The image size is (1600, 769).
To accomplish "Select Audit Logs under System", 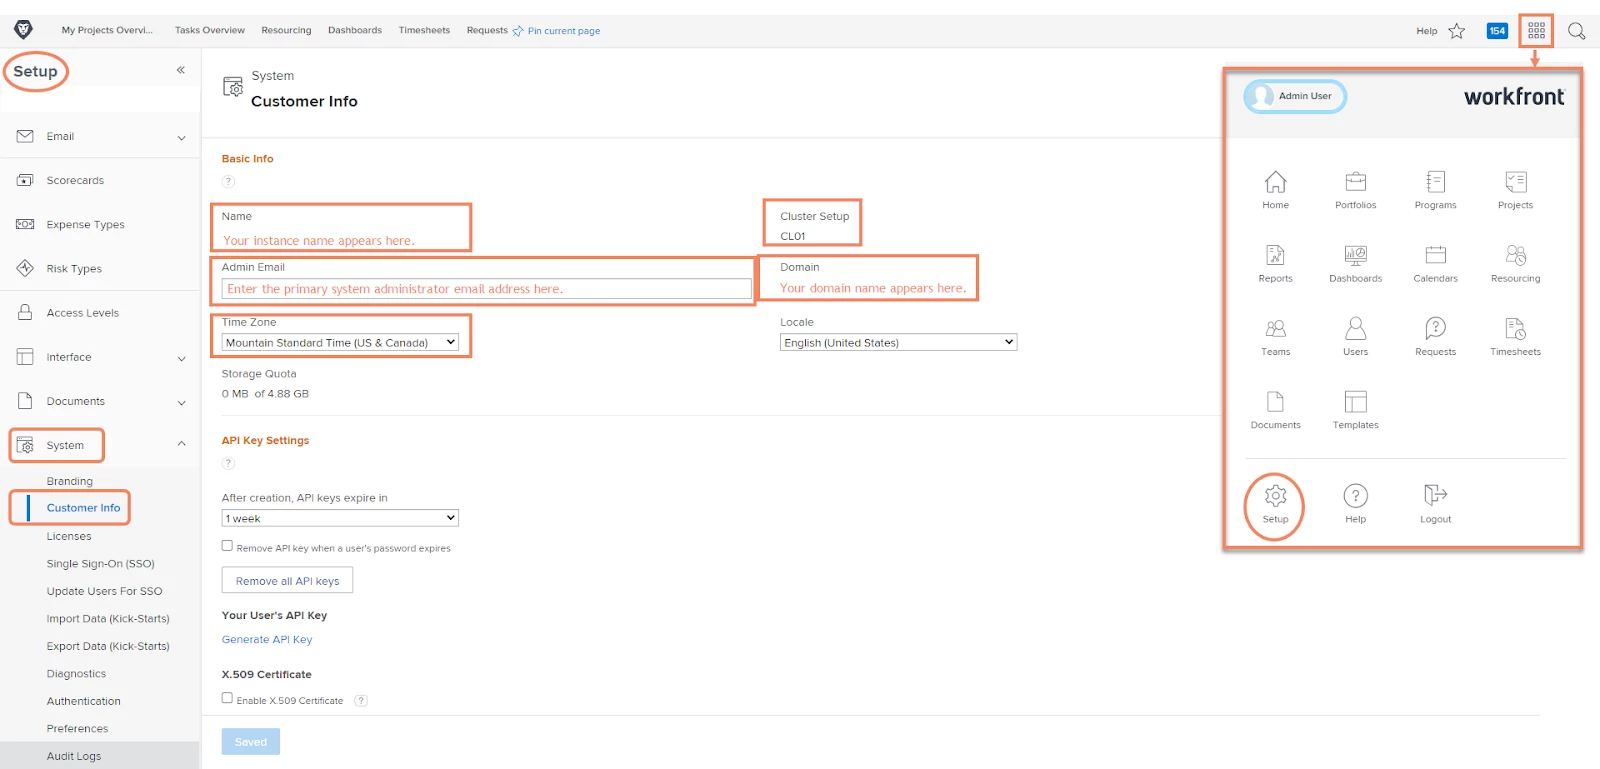I will (74, 756).
